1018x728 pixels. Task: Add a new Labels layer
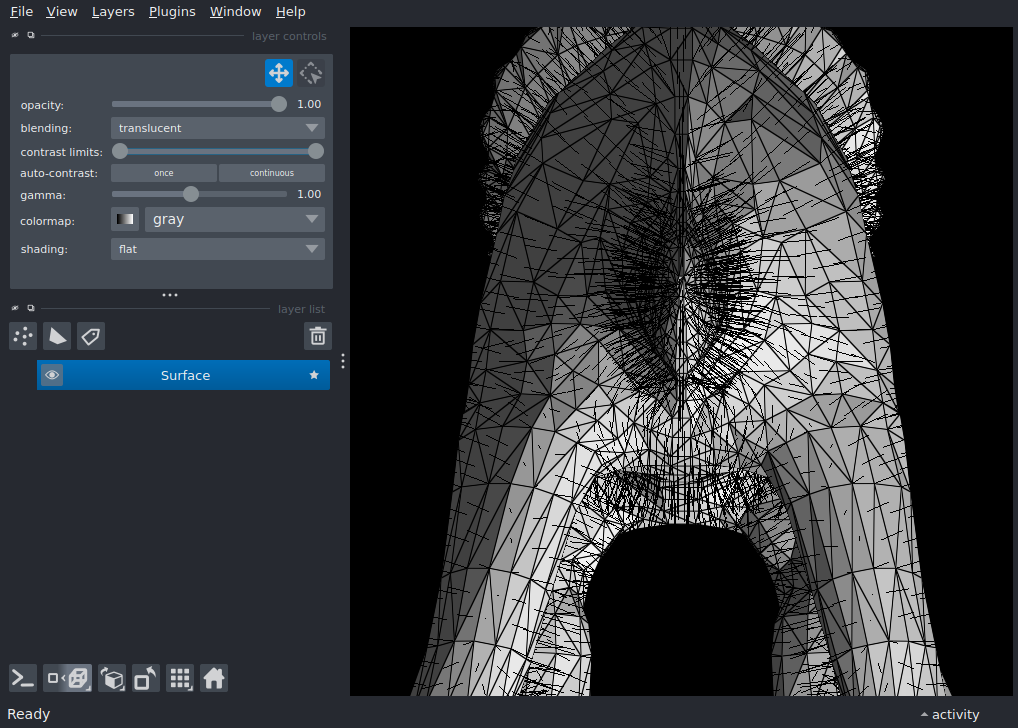pos(91,336)
